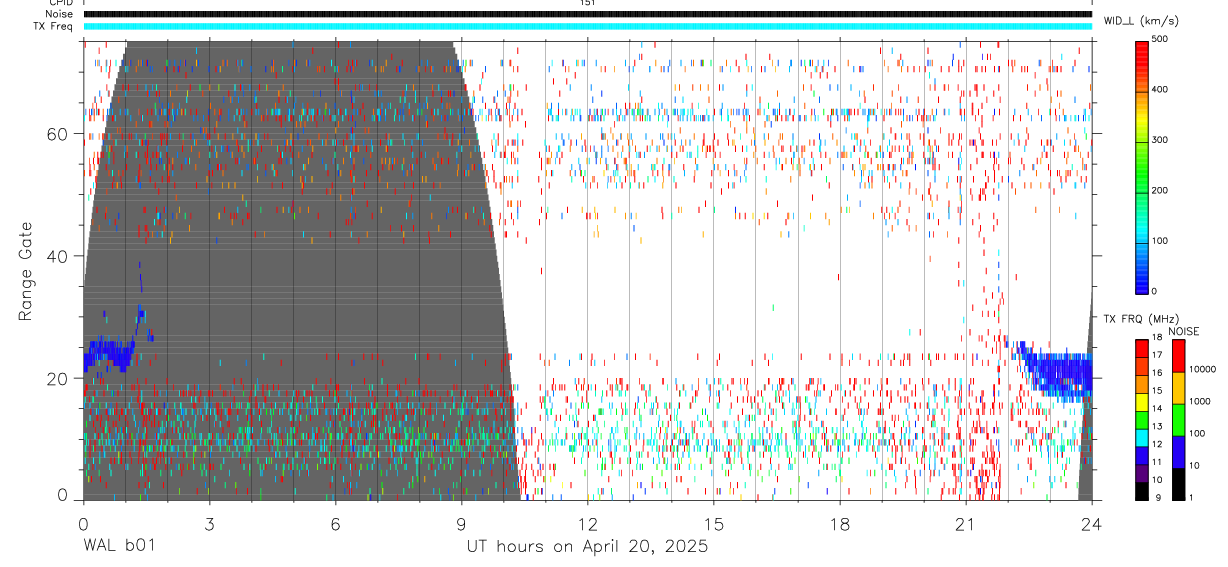Click the 15 tick on the UT hours axis

tap(713, 523)
